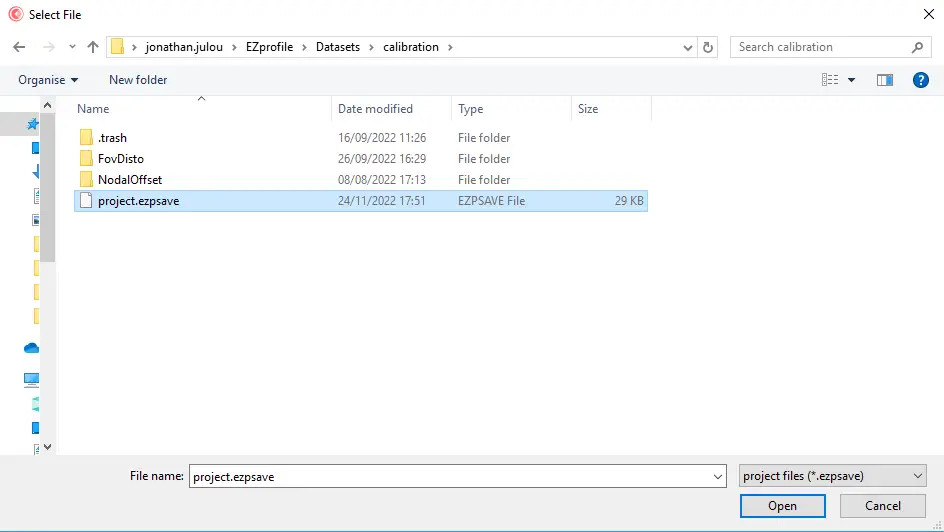
Task: Toggle the preview pane icon
Action: coord(884,80)
